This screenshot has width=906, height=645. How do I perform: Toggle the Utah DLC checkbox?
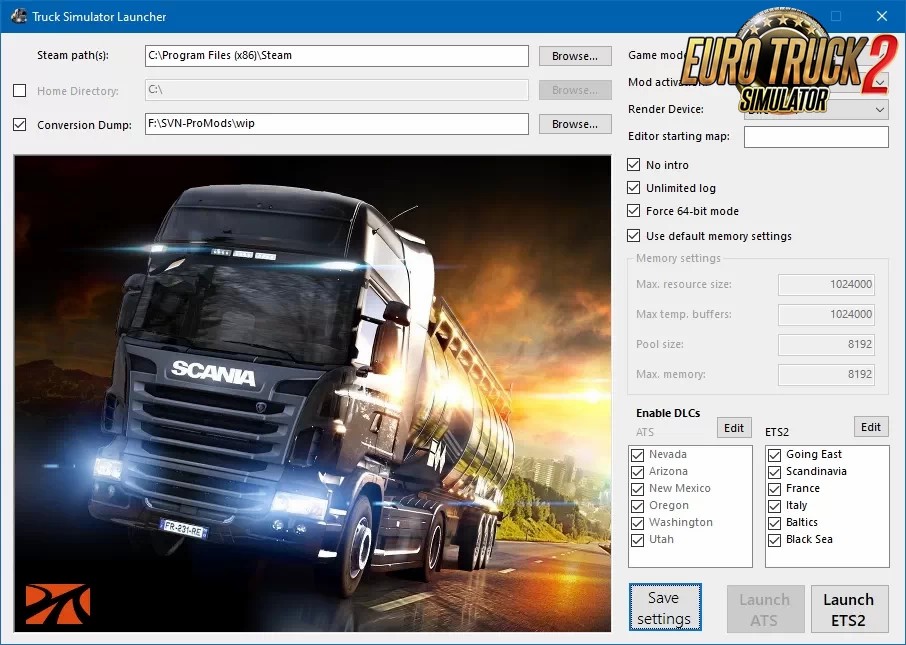tap(637, 540)
